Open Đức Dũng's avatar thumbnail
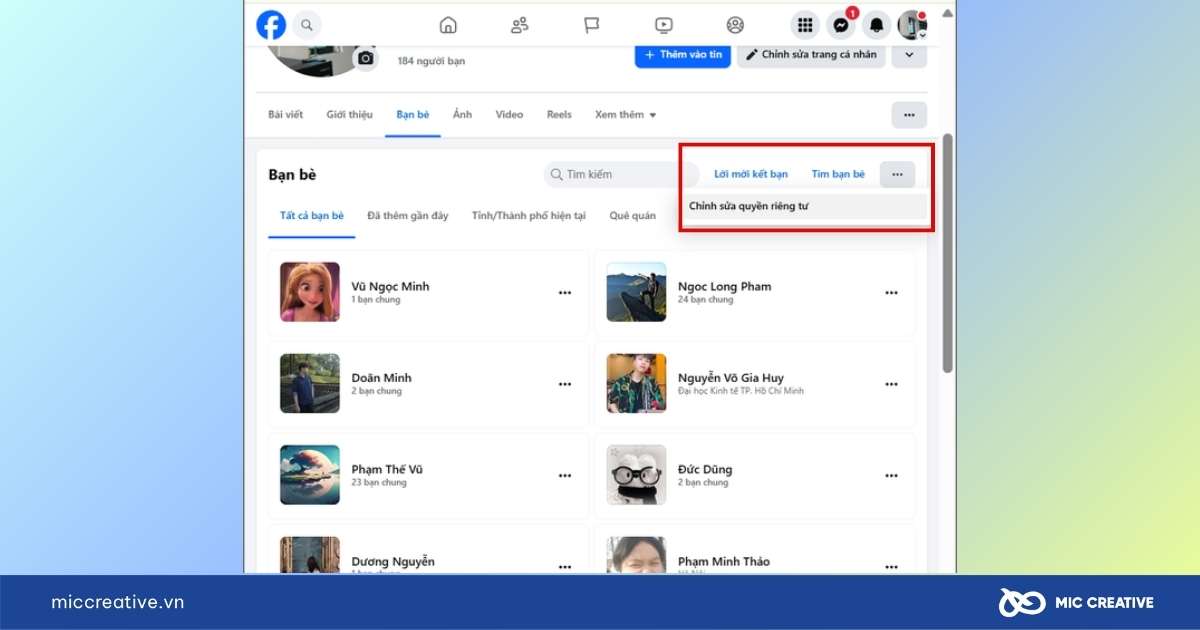The width and height of the screenshot is (1200, 630). [636, 475]
